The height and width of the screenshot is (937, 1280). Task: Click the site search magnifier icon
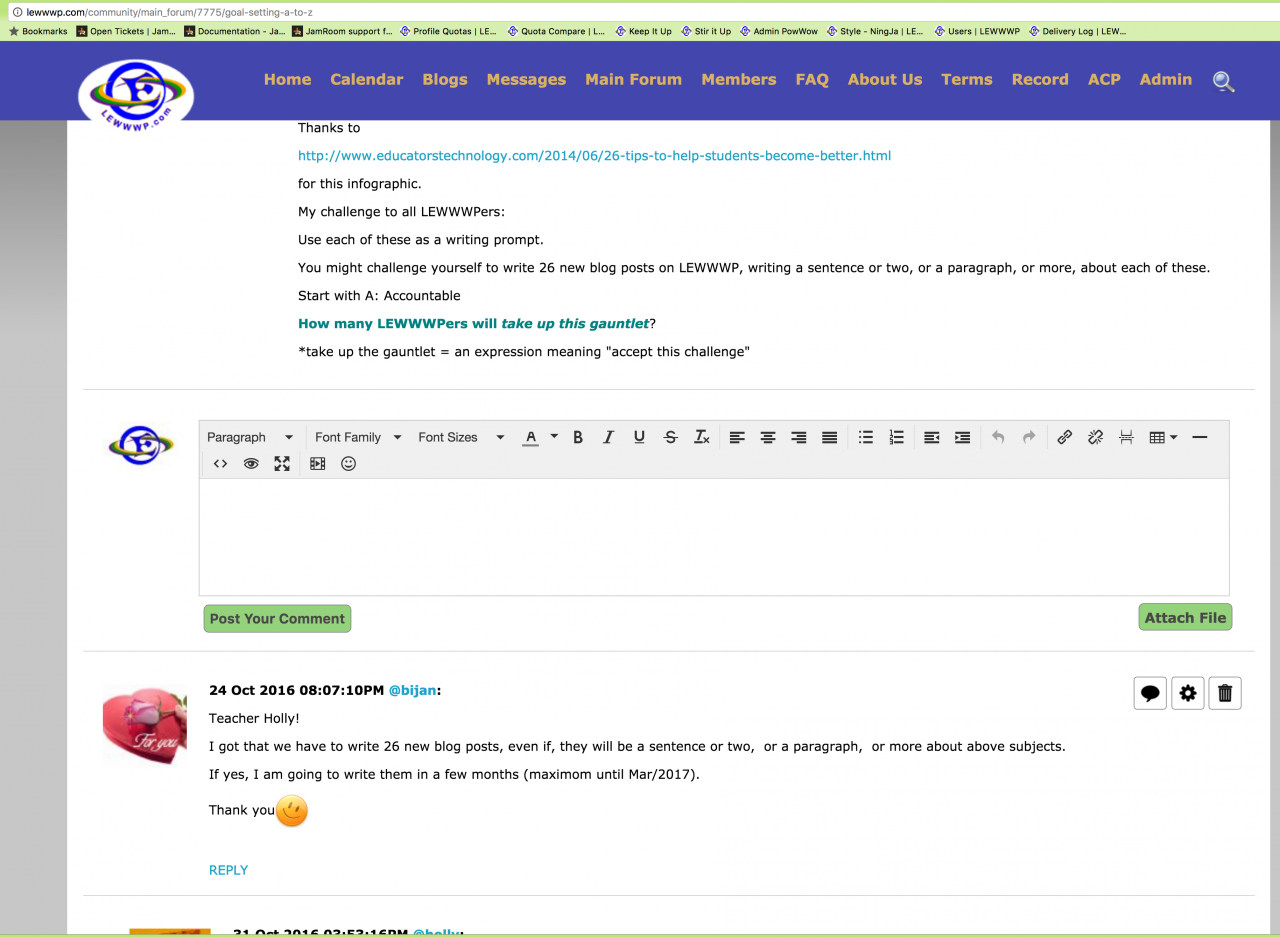[x=1223, y=81]
